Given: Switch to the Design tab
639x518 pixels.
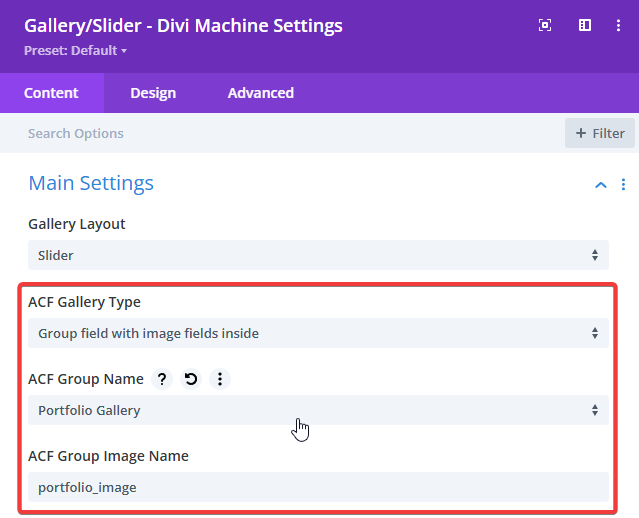Looking at the screenshot, I should click(153, 93).
